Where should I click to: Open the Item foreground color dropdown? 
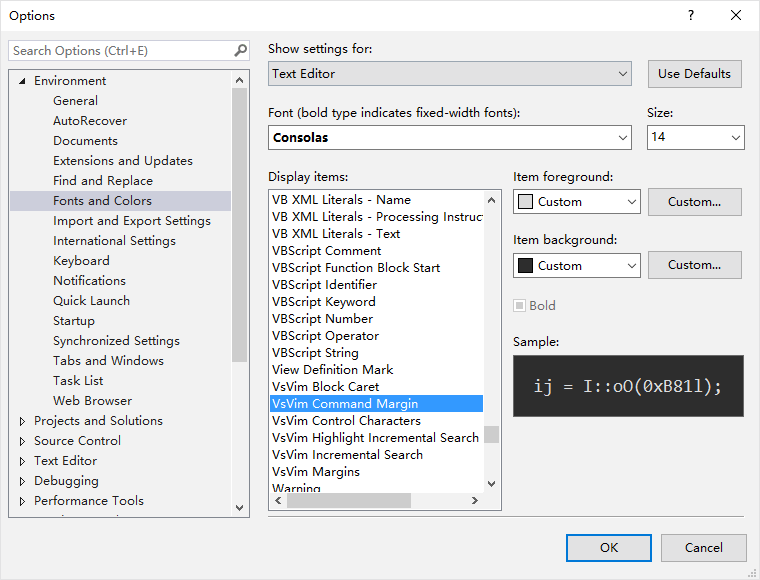[576, 202]
